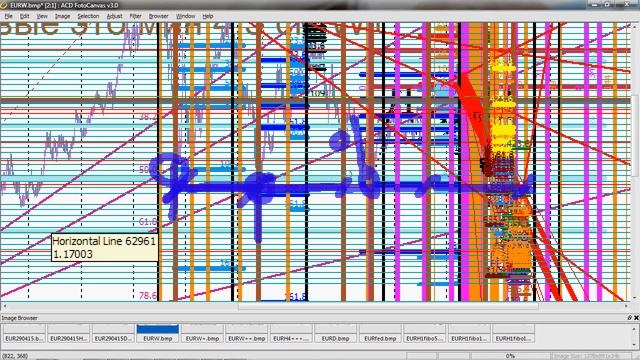Open the Edit menu
Viewport: 640px width, 360px height.
[24, 16]
